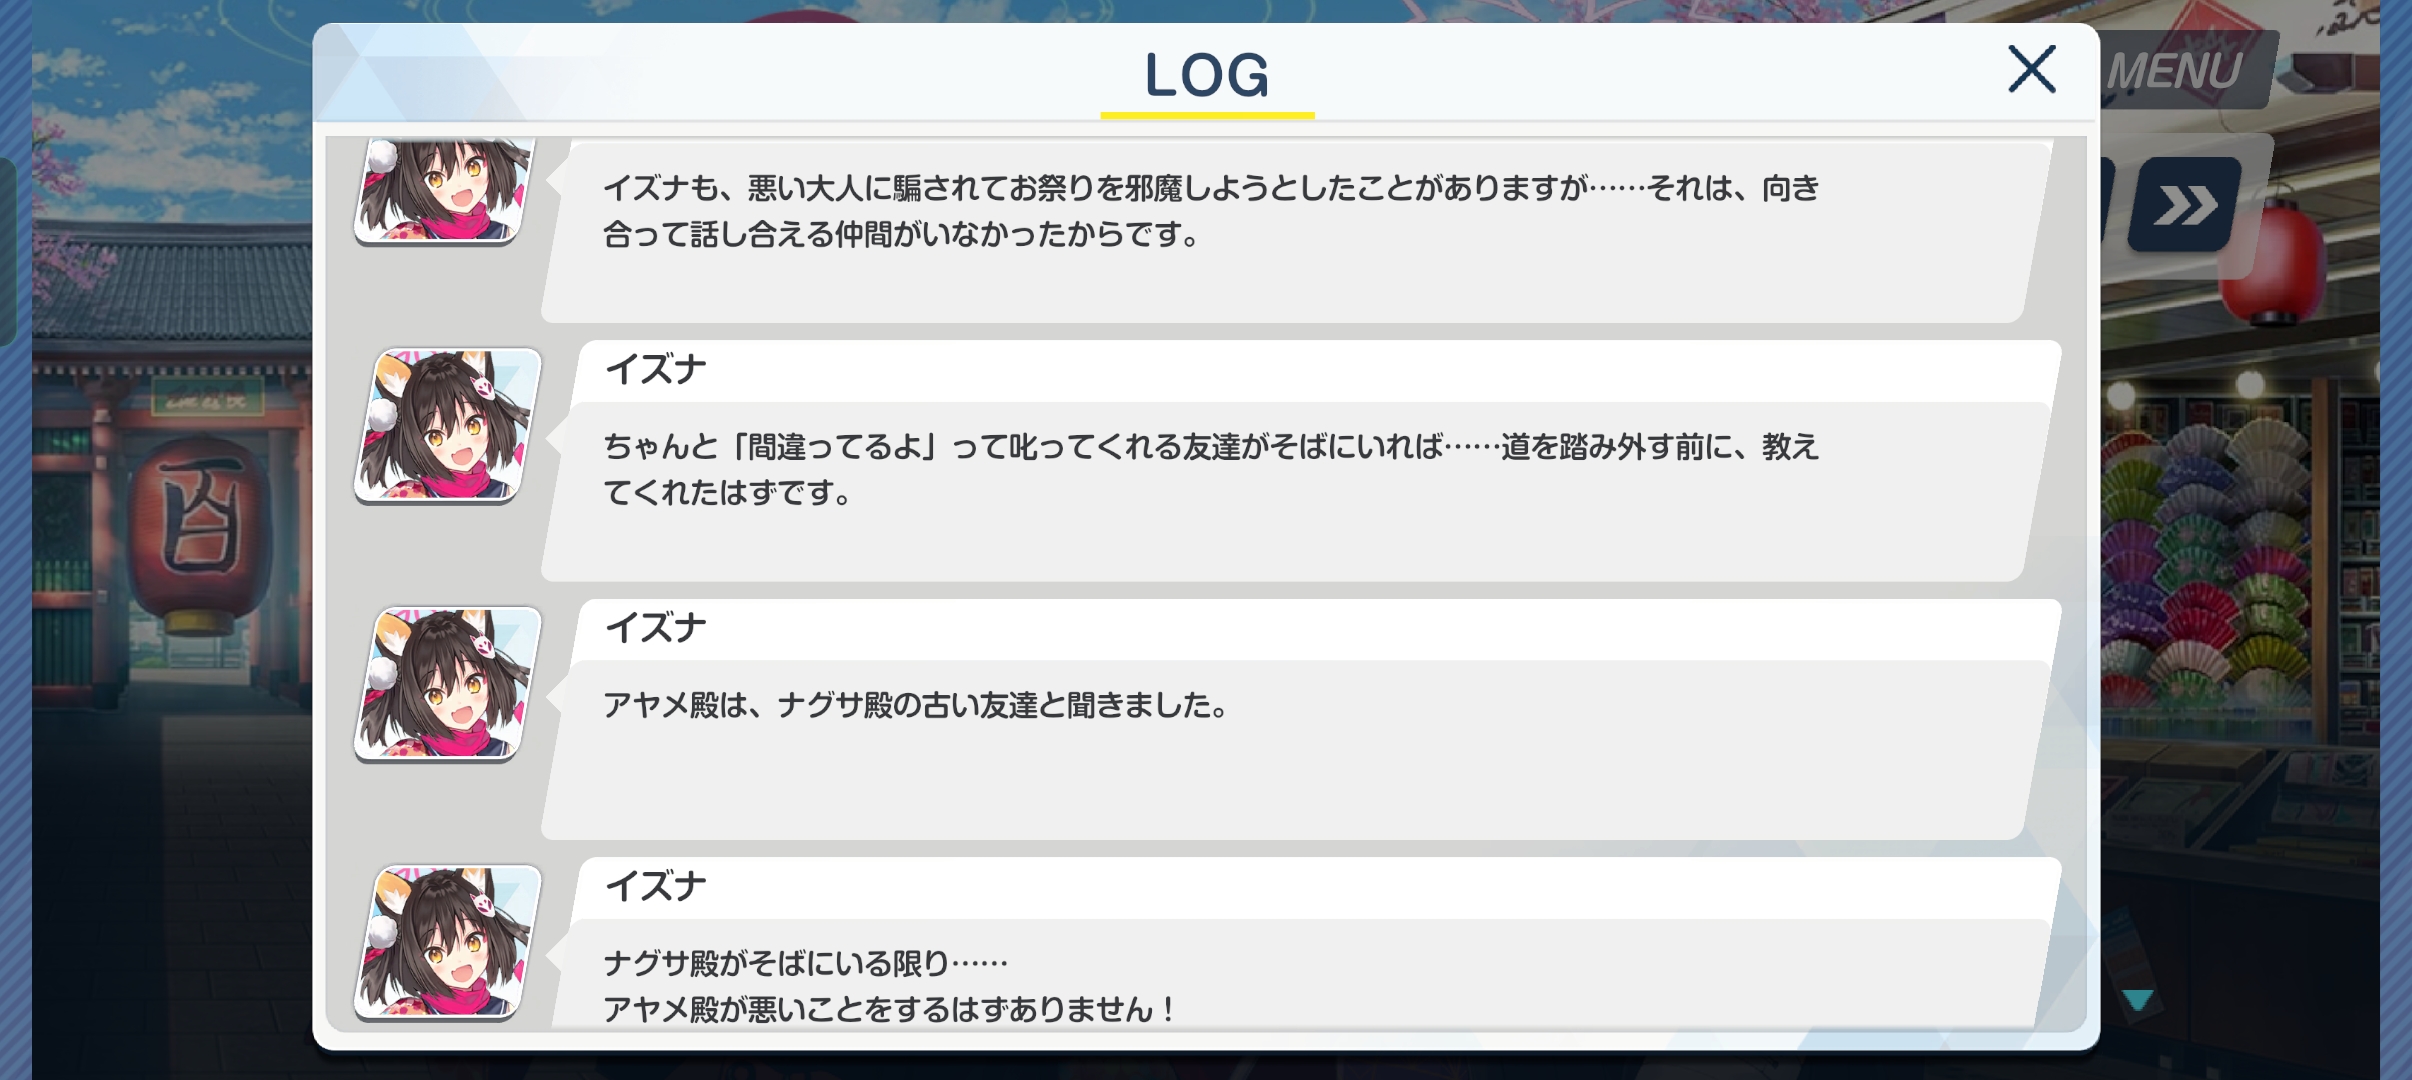Viewport: 2412px width, 1080px height.
Task: Tap Izuna's portrait beside the ナグサ殿がそばに line
Action: click(x=447, y=942)
